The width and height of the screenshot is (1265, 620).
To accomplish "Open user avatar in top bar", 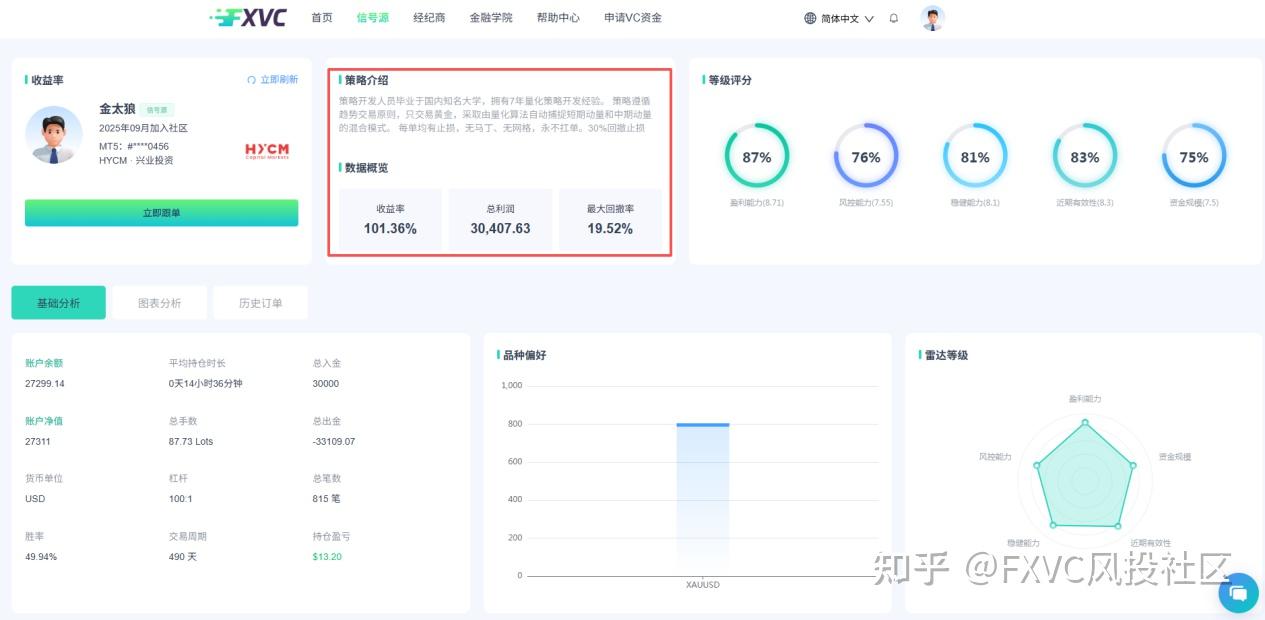I will click(x=933, y=18).
